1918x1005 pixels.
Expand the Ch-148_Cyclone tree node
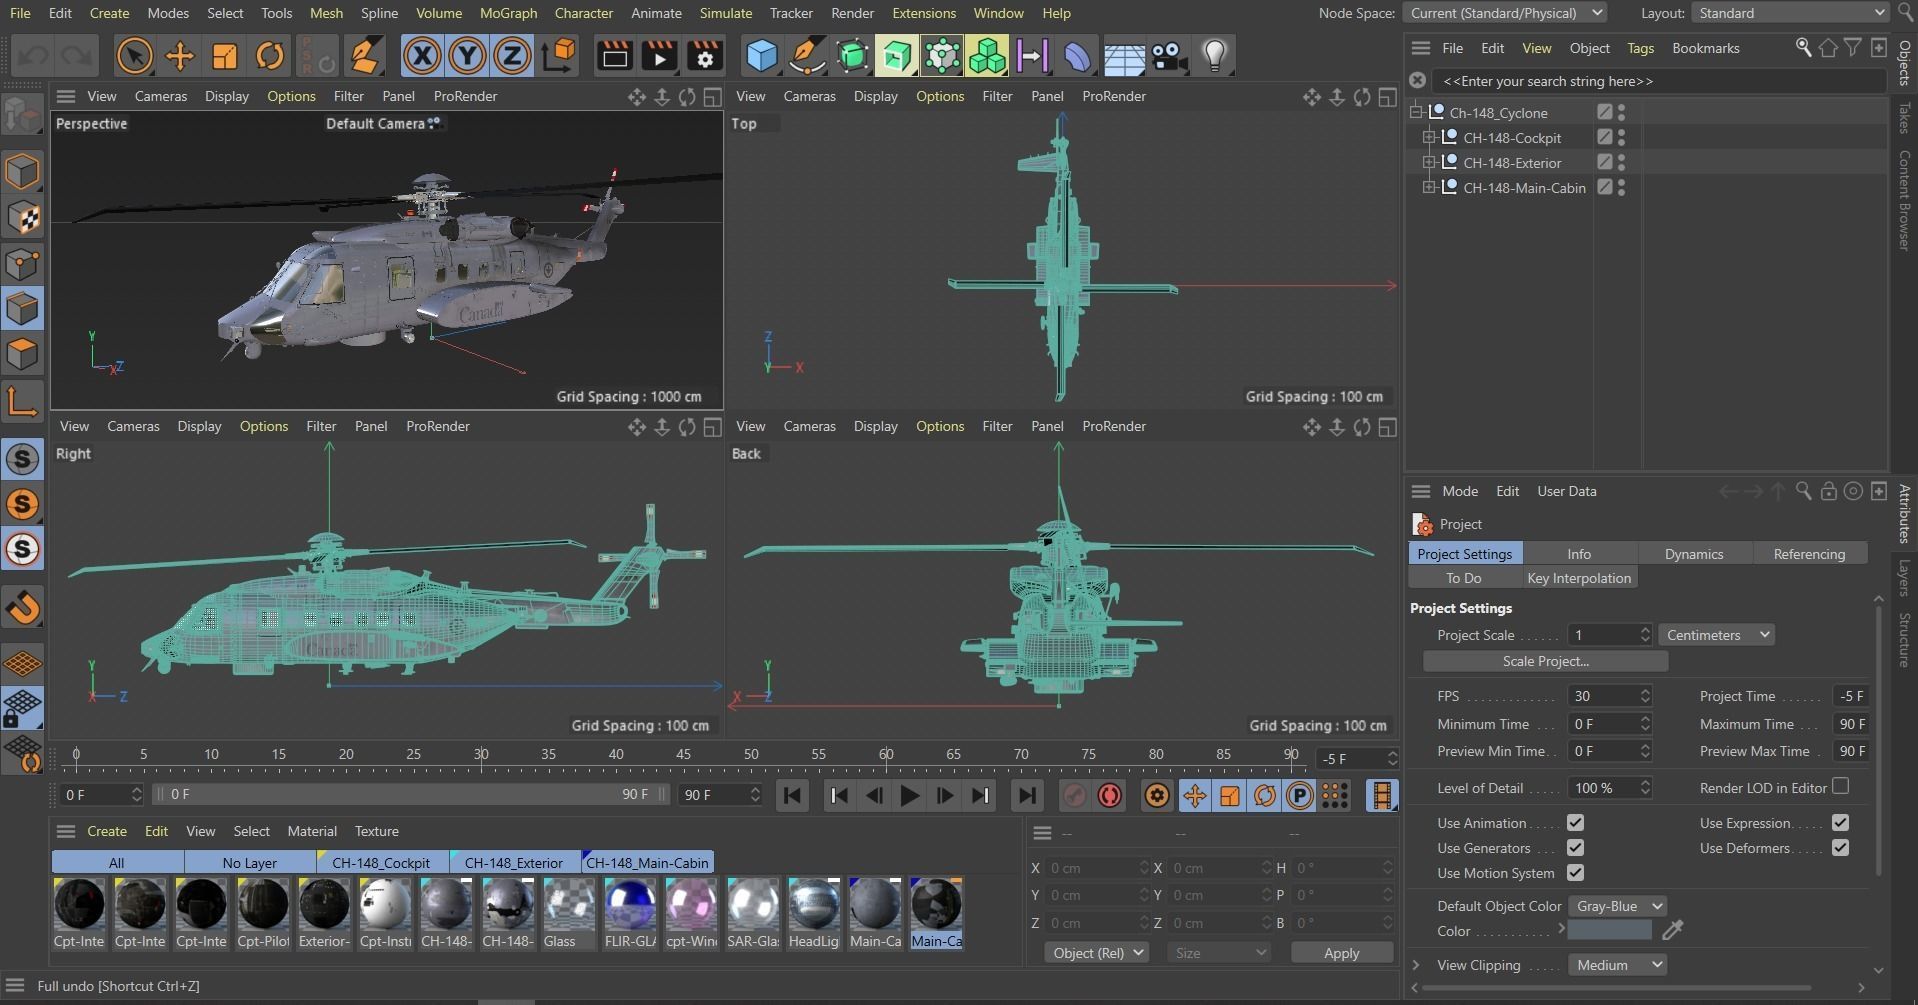1416,112
